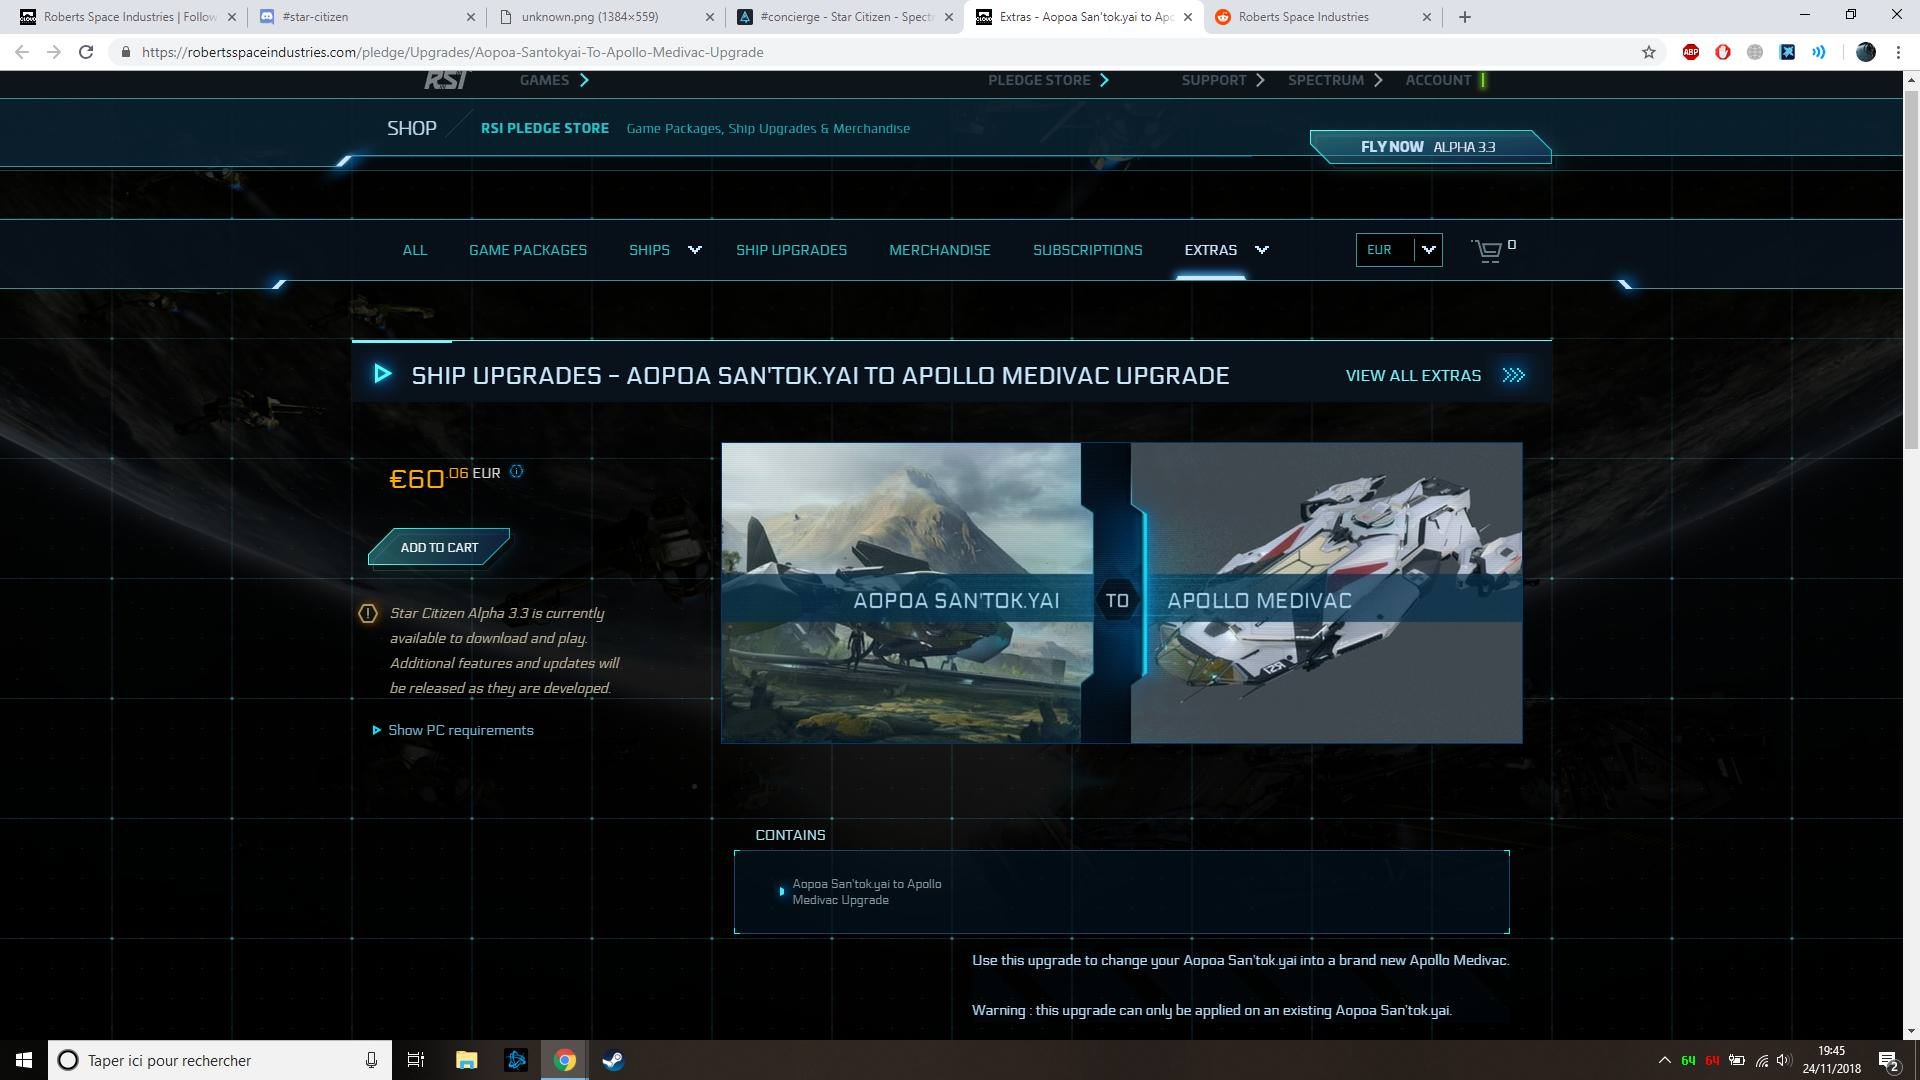The height and width of the screenshot is (1080, 1920).
Task: Open the shopping cart icon
Action: coord(1488,250)
